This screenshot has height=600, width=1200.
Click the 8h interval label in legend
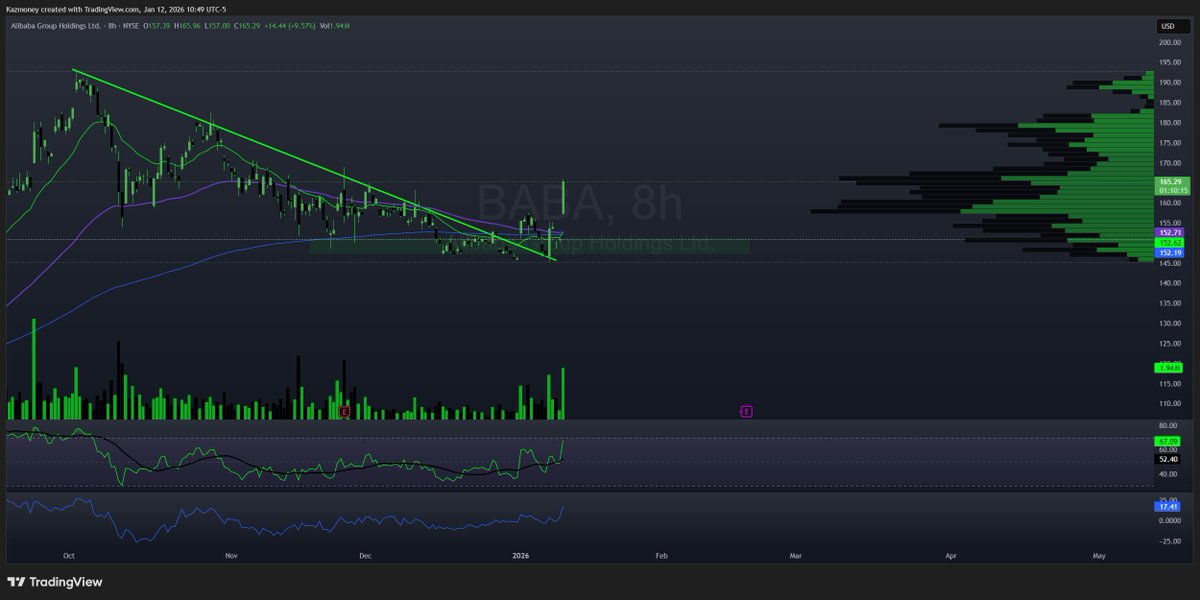(x=112, y=26)
